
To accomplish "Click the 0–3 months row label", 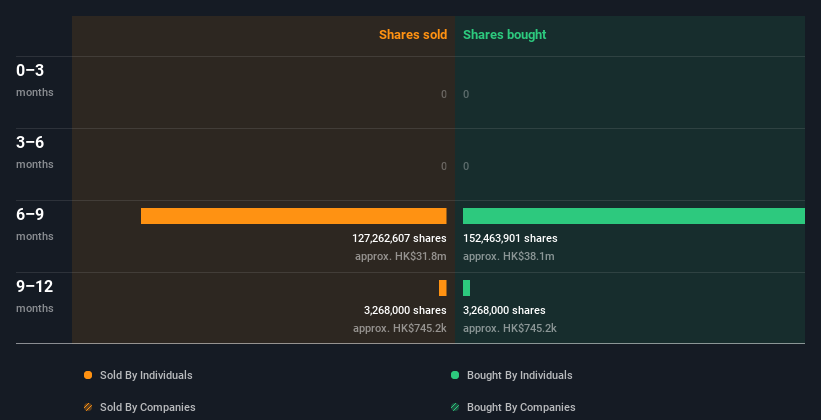I will pyautogui.click(x=35, y=80).
